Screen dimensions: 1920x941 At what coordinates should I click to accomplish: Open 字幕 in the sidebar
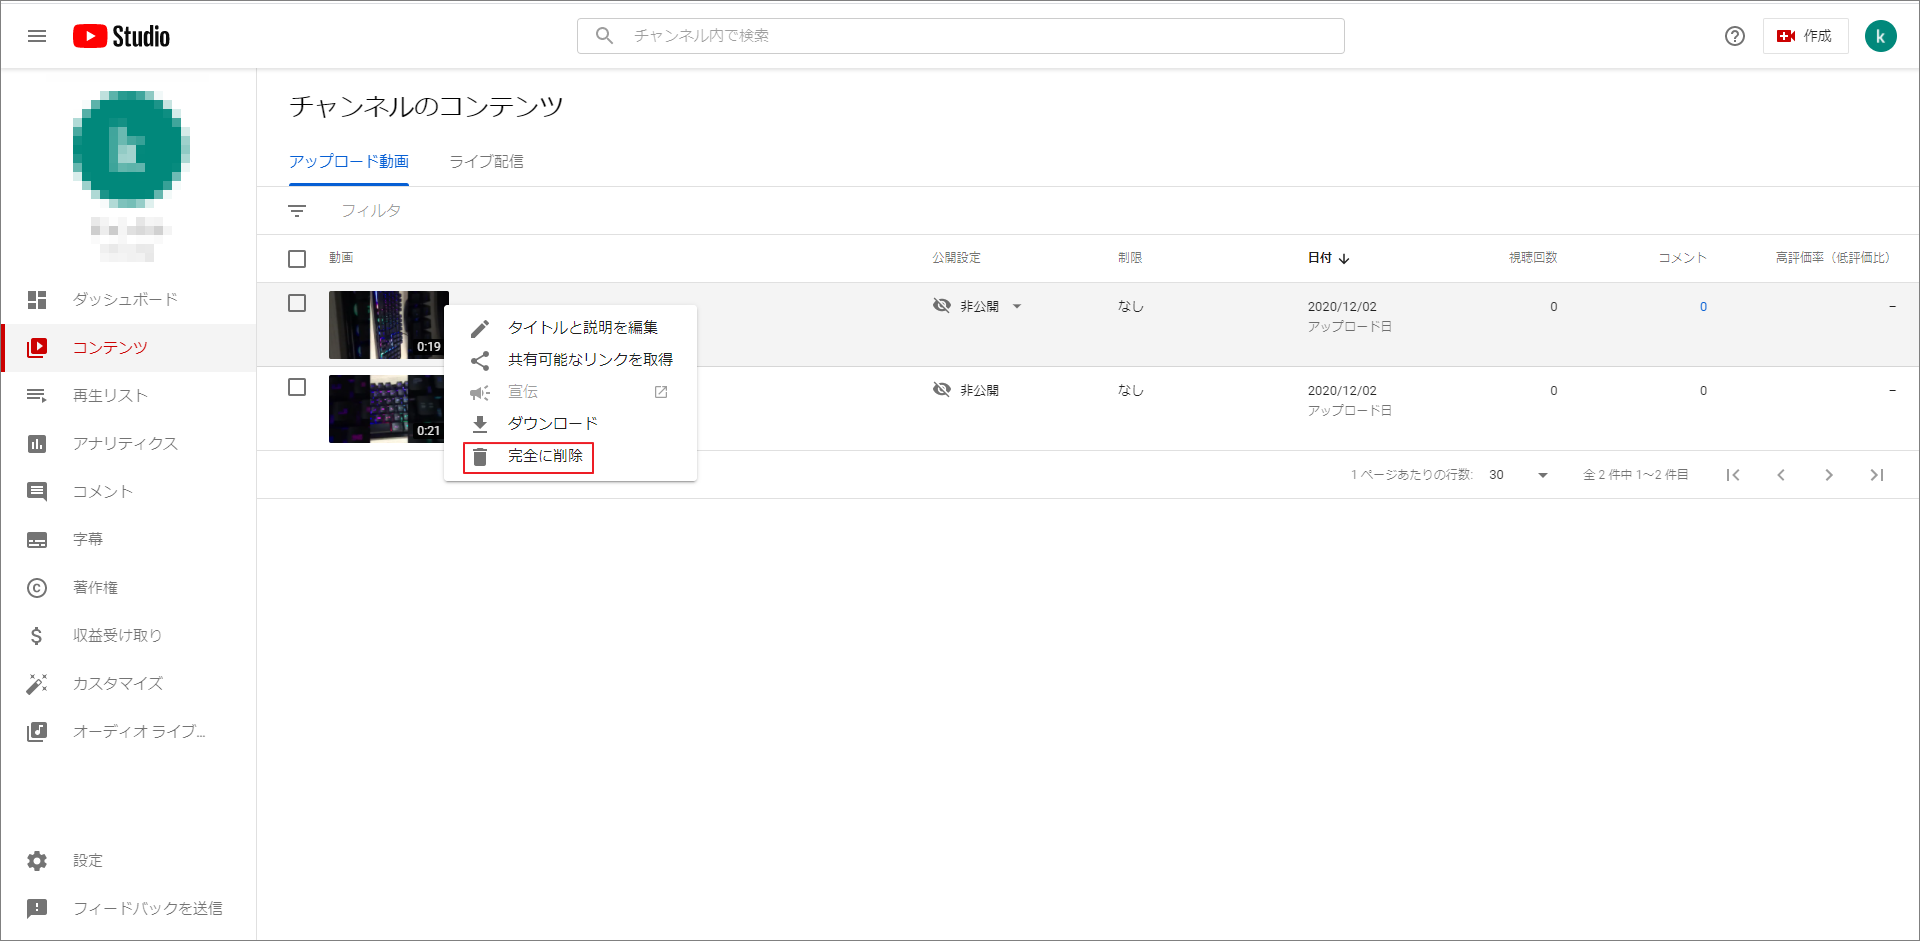(x=128, y=539)
